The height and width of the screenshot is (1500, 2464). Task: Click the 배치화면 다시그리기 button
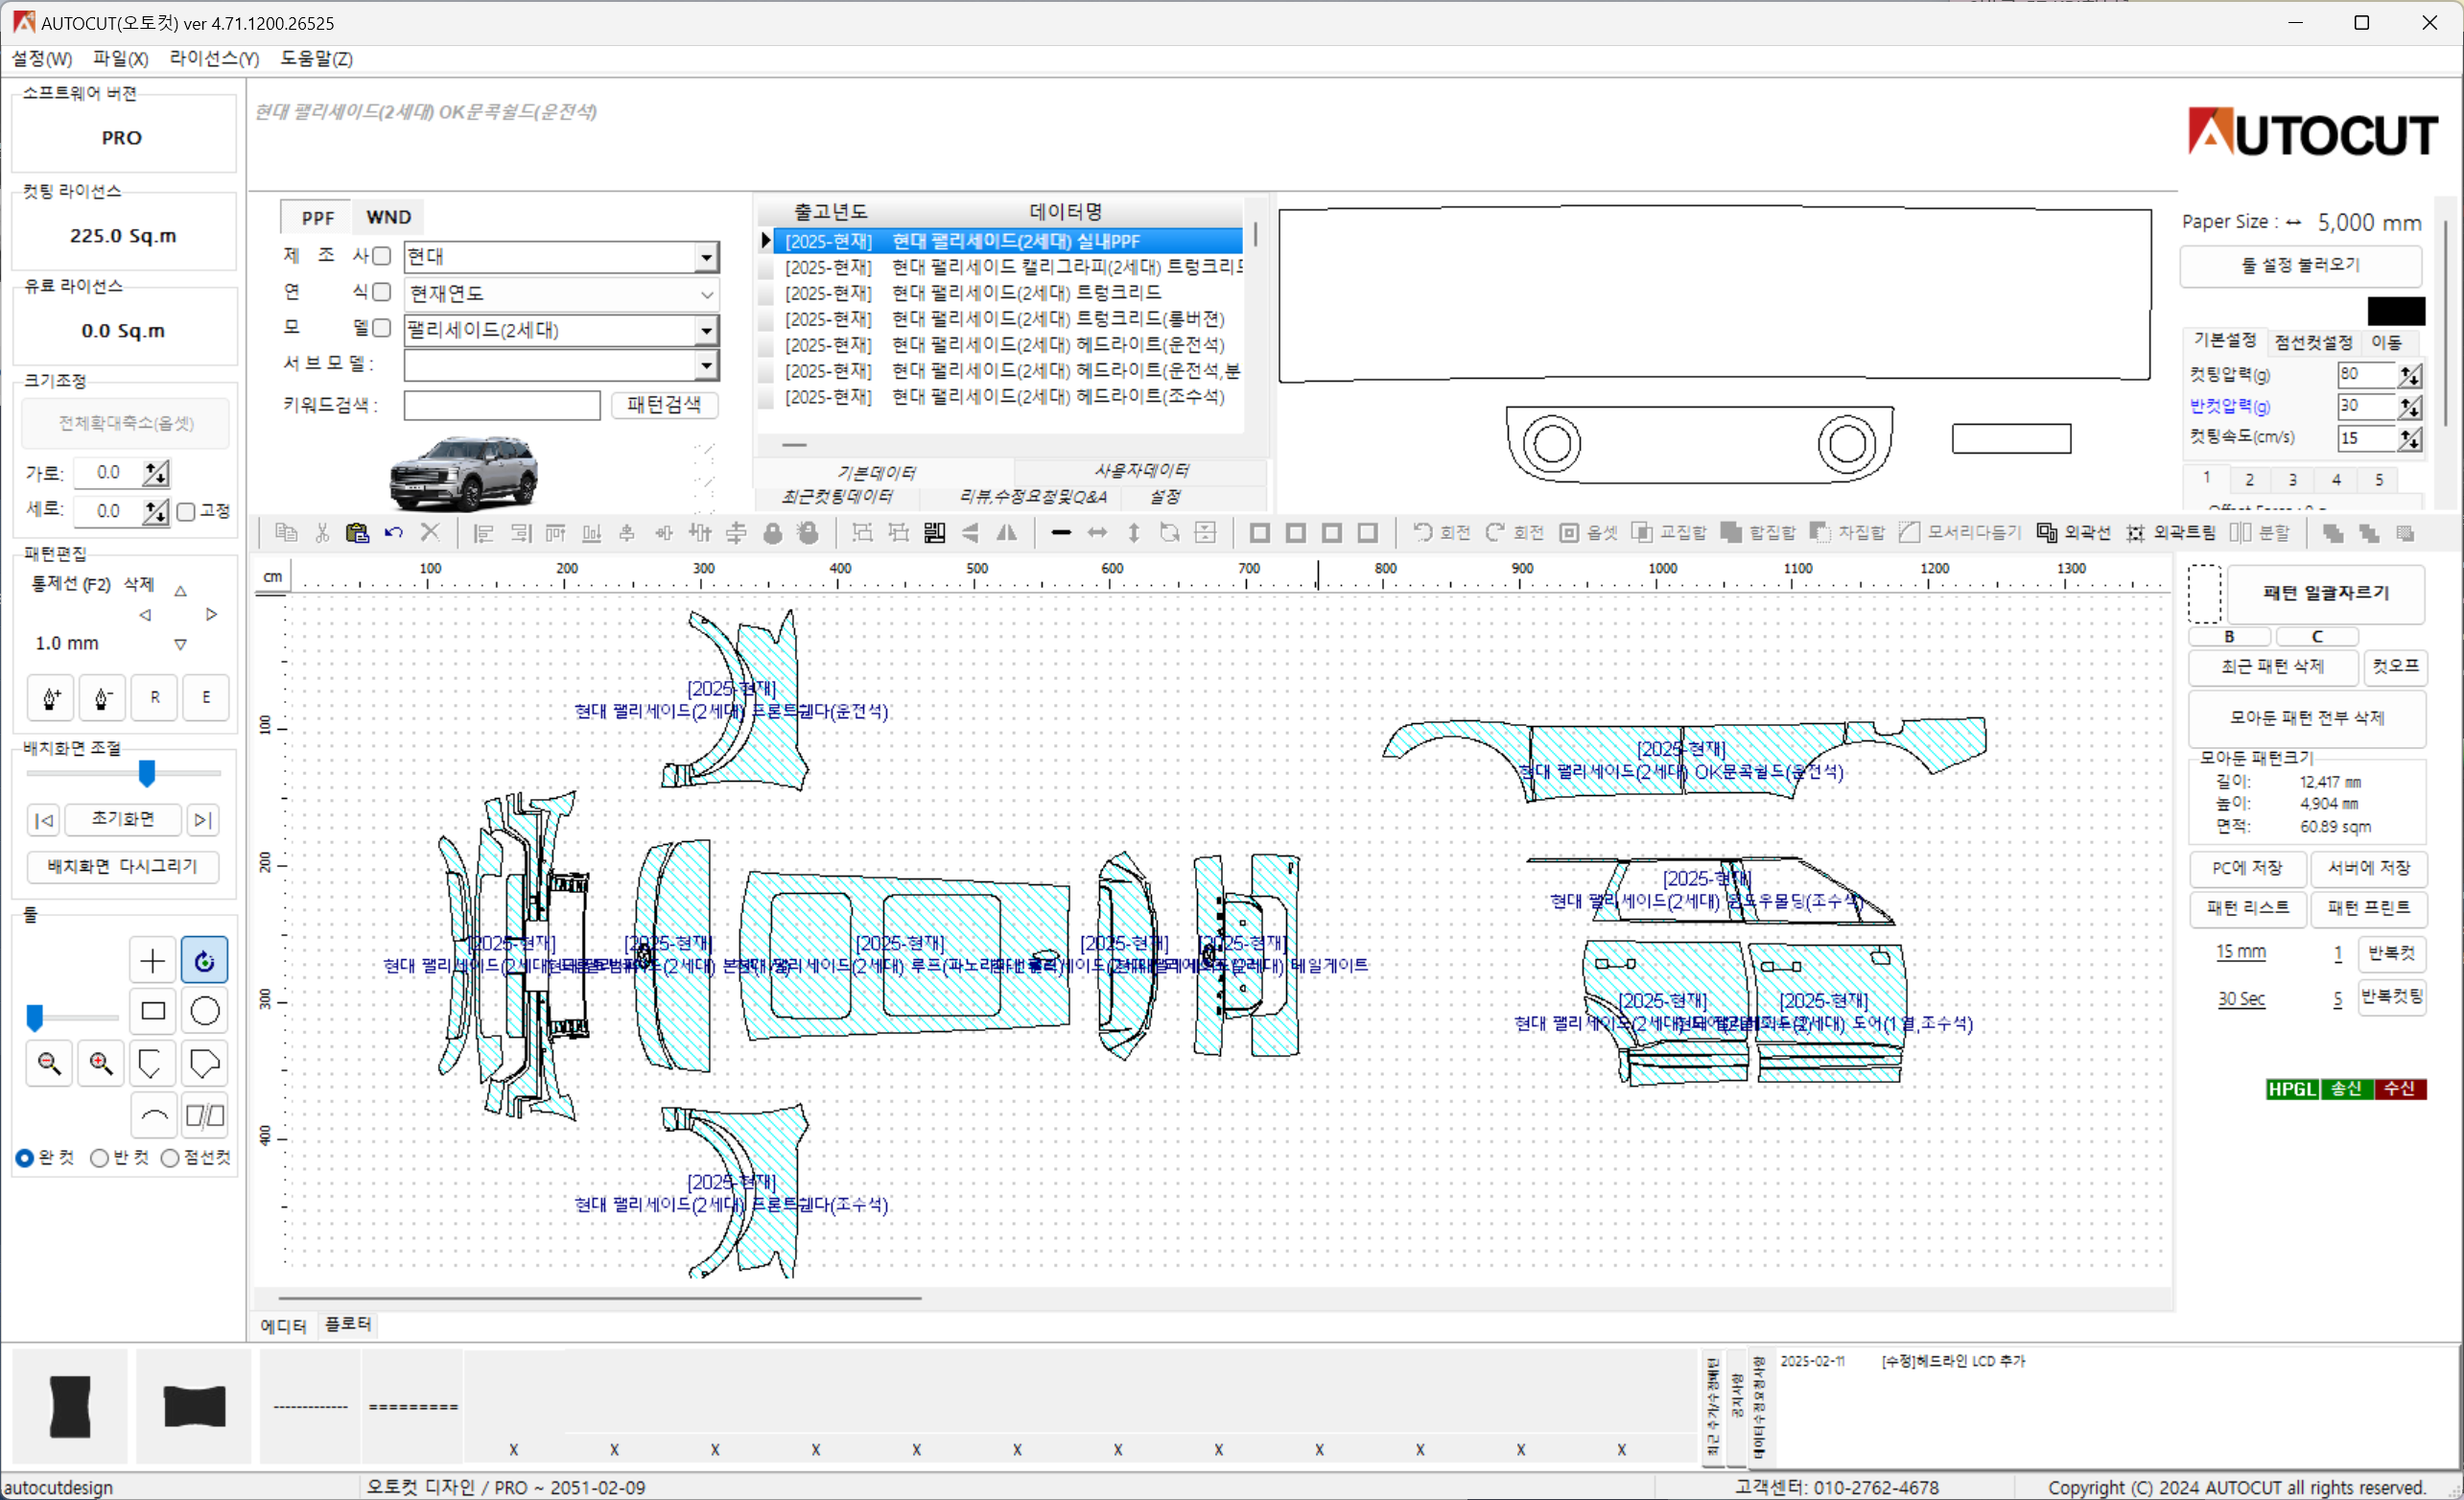click(x=123, y=866)
